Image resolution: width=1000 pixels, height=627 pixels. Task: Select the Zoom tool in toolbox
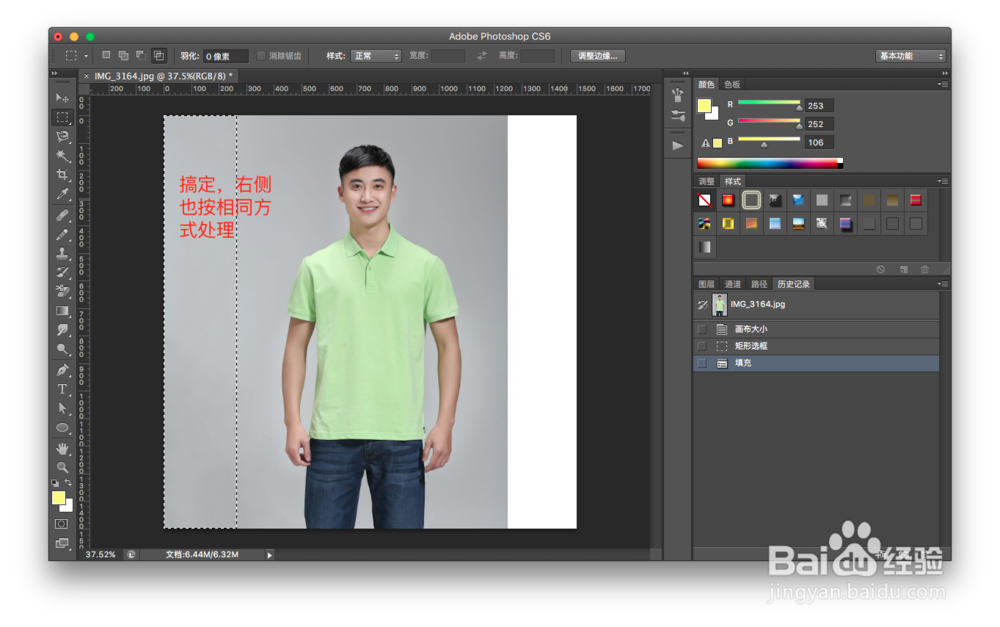click(x=62, y=468)
